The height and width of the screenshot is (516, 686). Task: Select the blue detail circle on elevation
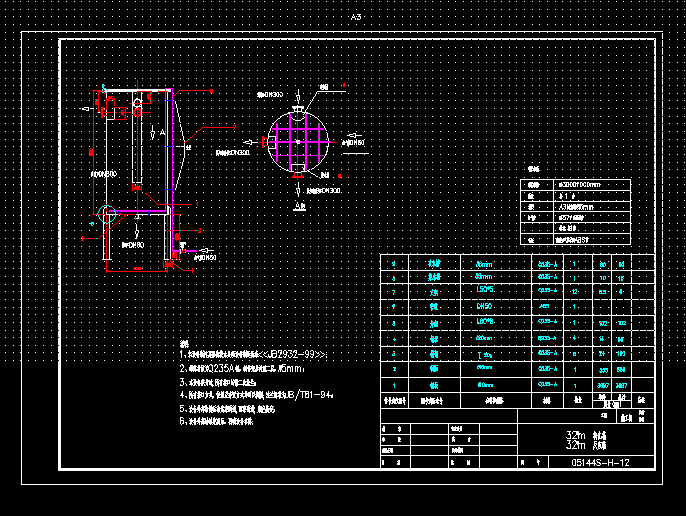coord(107,212)
